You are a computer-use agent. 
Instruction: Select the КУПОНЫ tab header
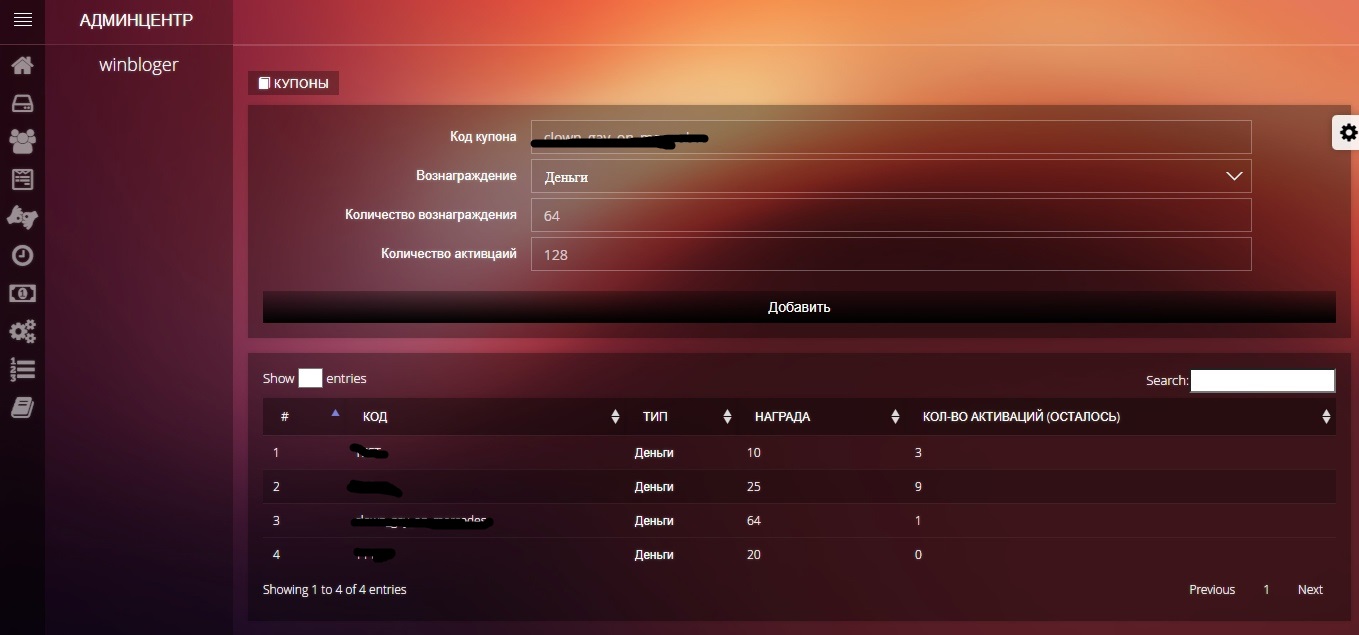[x=294, y=84]
